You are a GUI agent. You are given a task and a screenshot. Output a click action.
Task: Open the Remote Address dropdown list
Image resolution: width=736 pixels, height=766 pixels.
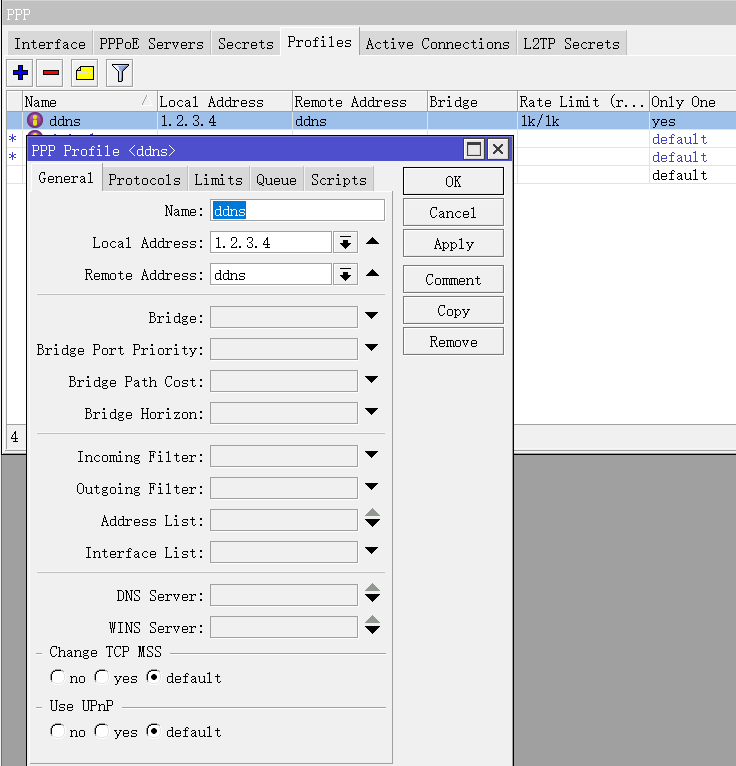(x=345, y=275)
